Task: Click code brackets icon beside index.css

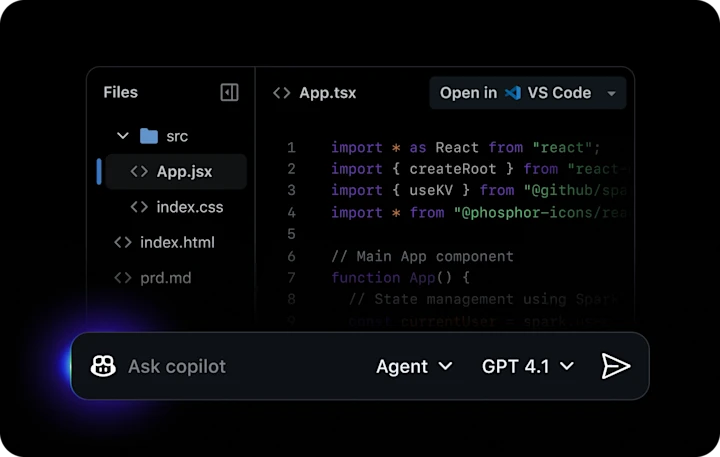Action: 139,207
